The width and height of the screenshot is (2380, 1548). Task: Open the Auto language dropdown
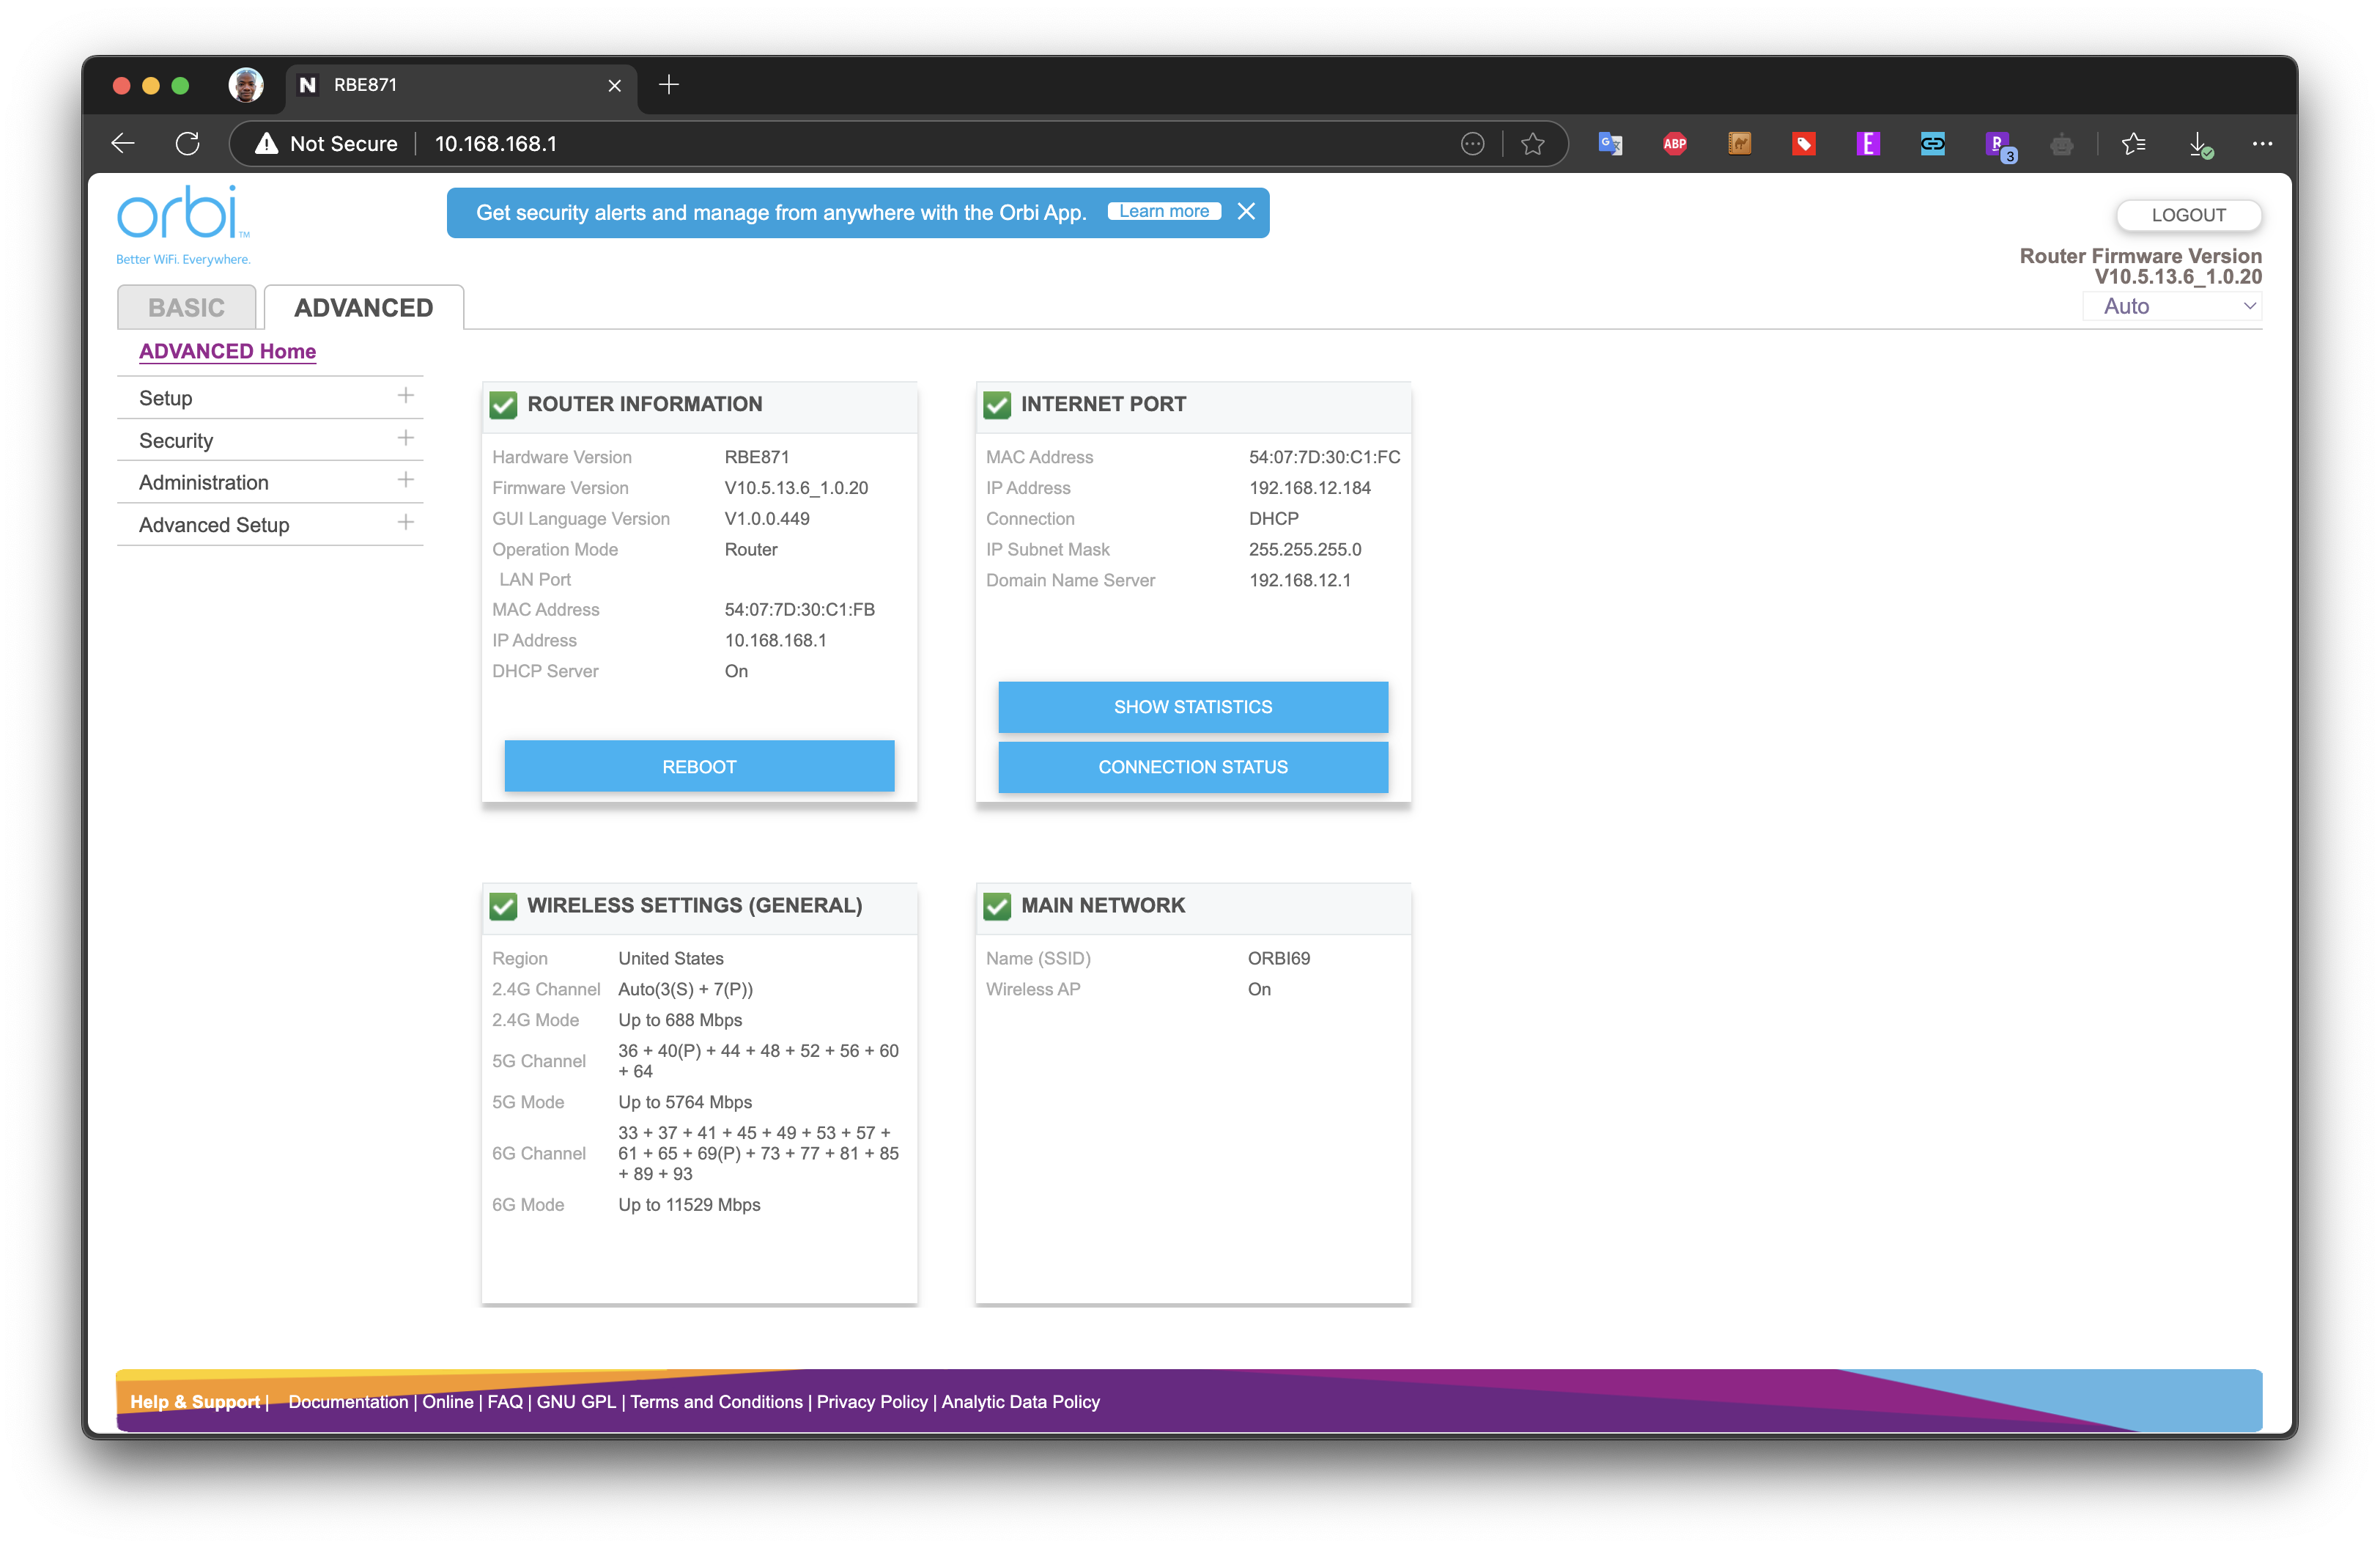tap(2172, 306)
